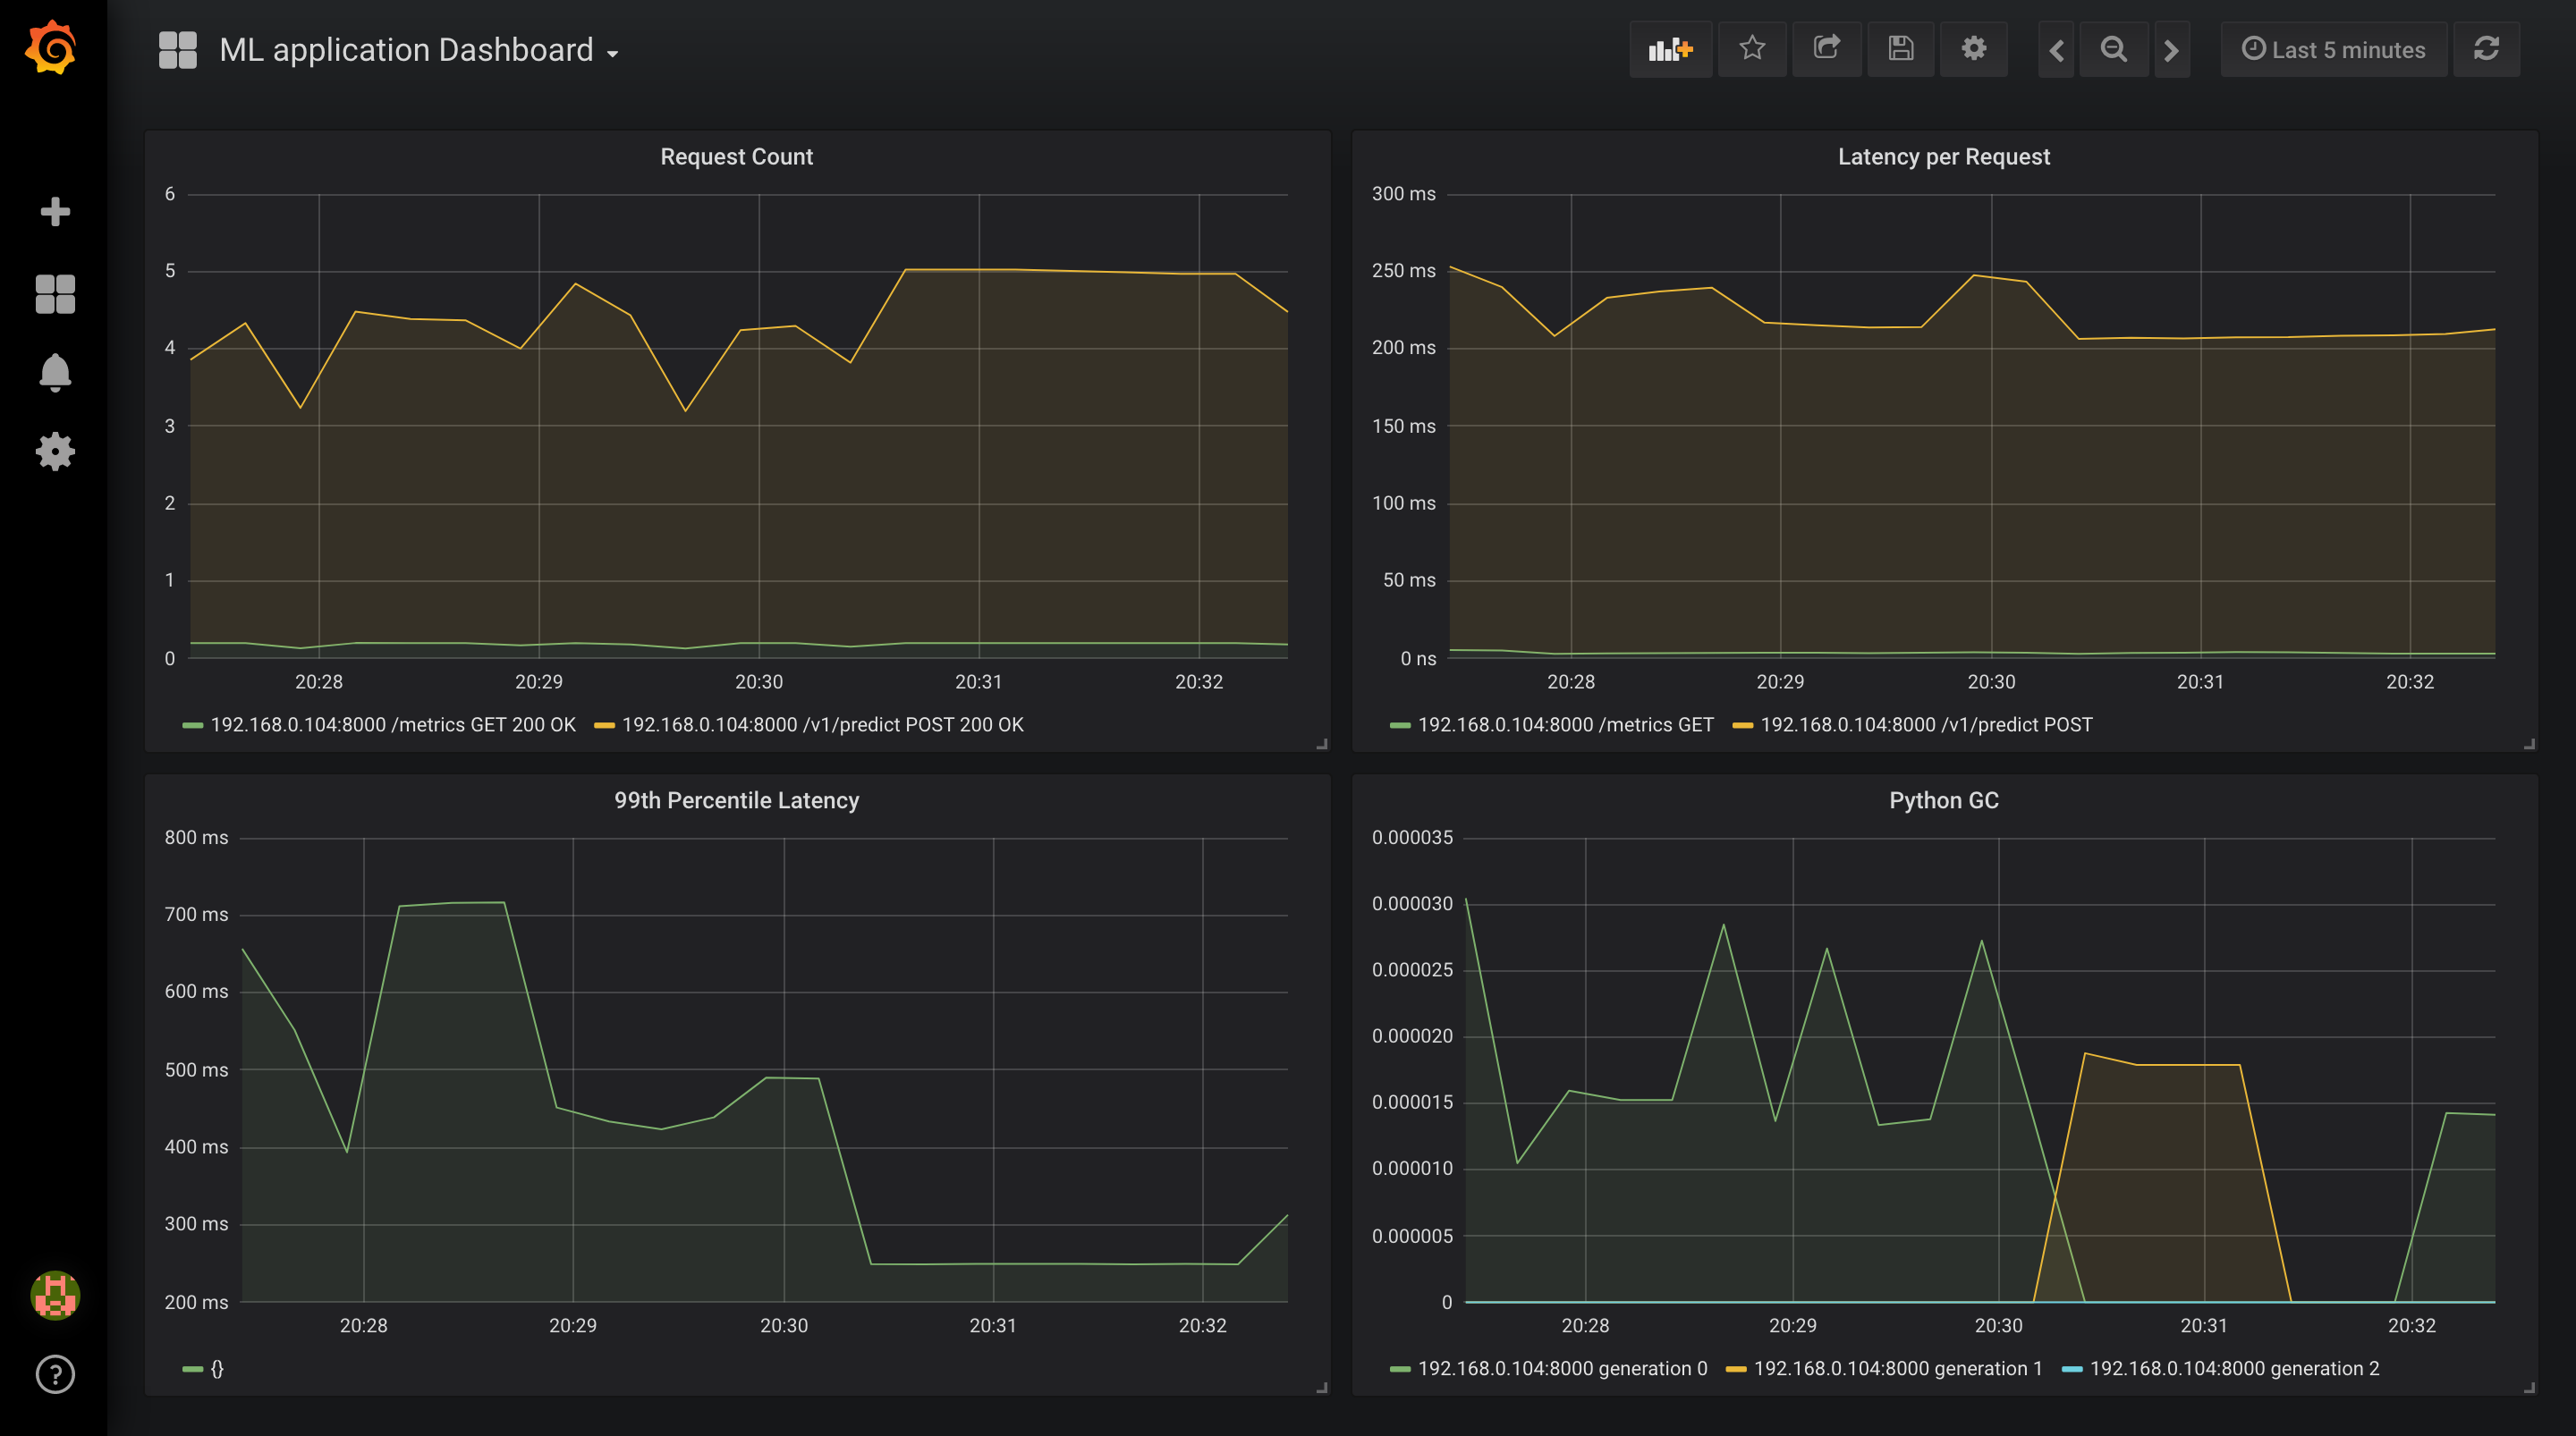Click the dashboard grid icon next to title
Screen dimensions: 2576x1436
pyautogui.click(x=178, y=50)
